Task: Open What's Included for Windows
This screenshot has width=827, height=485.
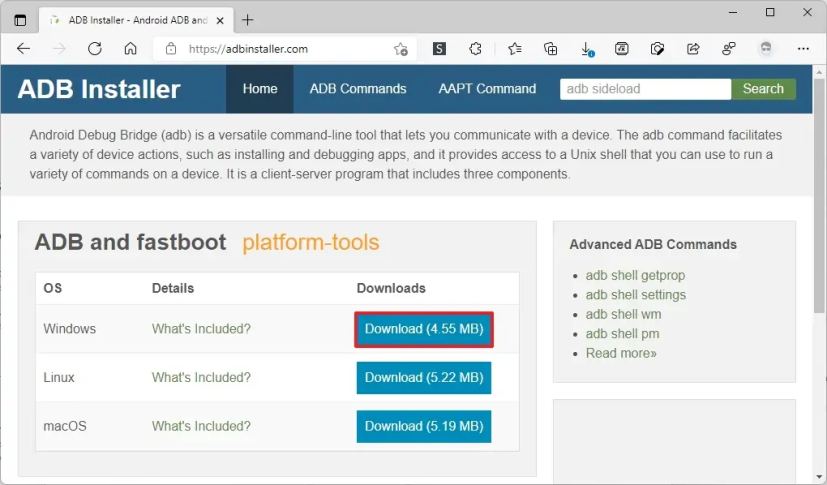Action: coord(201,329)
